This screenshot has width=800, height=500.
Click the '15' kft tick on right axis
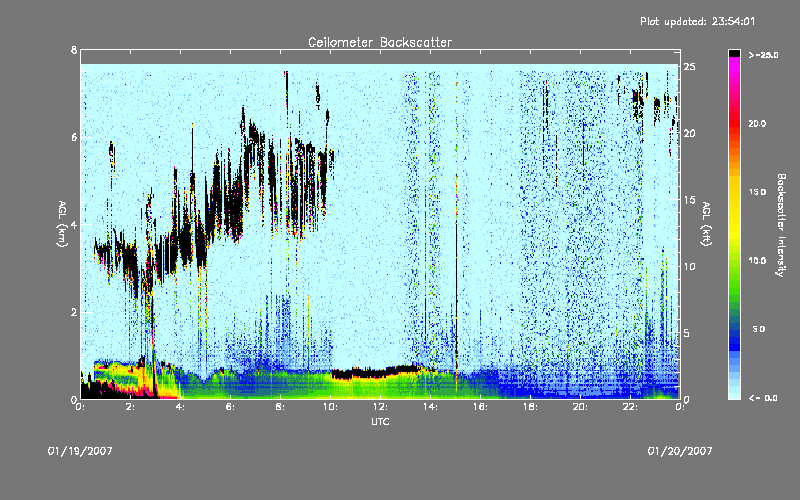[690, 200]
